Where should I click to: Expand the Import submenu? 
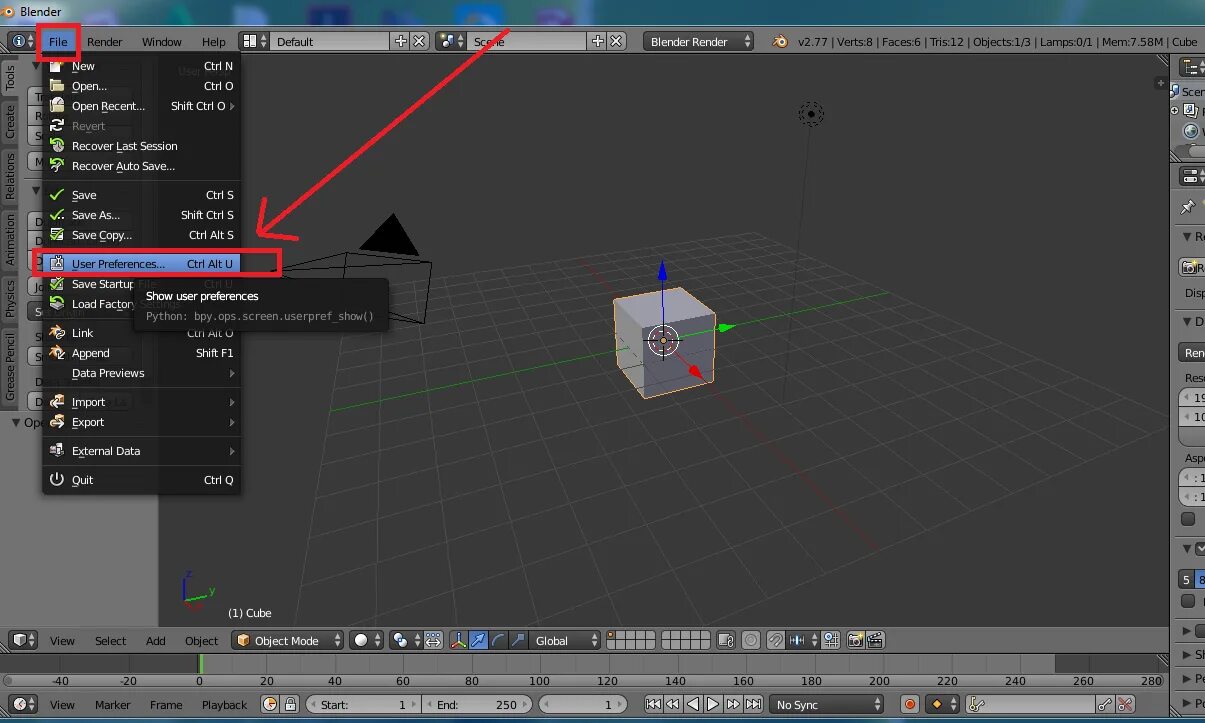coord(141,402)
